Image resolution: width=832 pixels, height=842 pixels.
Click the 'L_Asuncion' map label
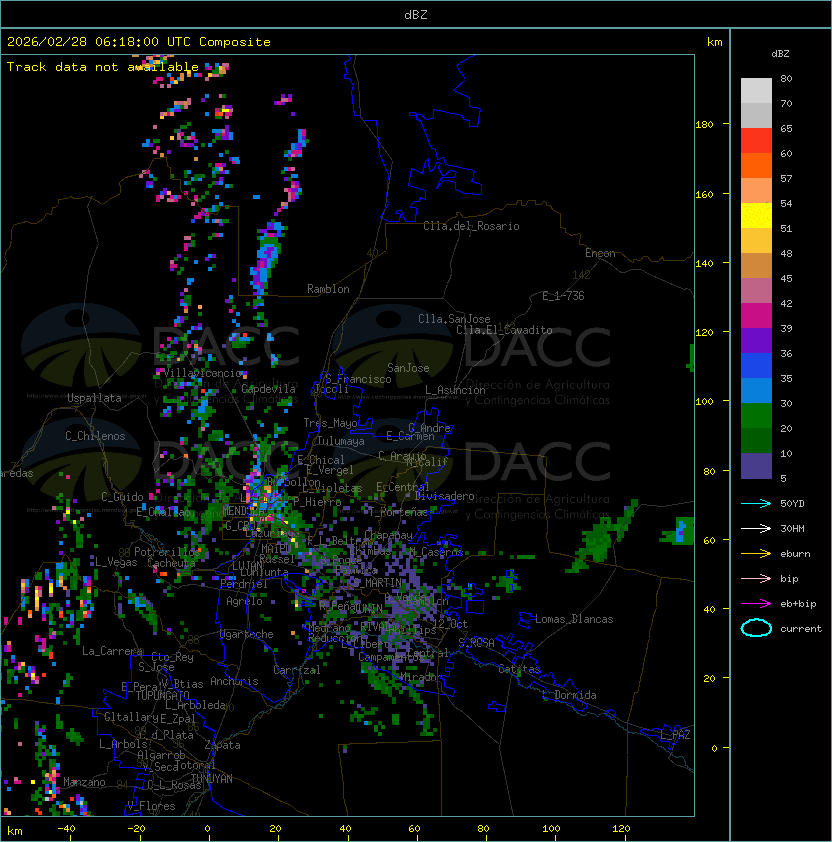[455, 390]
